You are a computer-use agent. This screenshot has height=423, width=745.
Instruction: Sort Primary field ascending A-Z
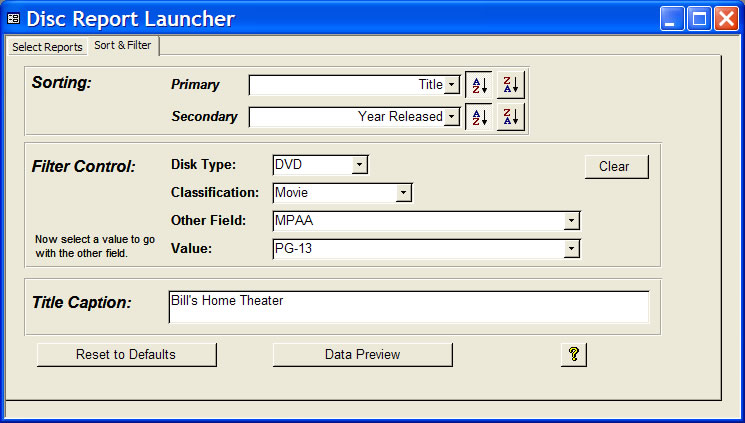[479, 85]
